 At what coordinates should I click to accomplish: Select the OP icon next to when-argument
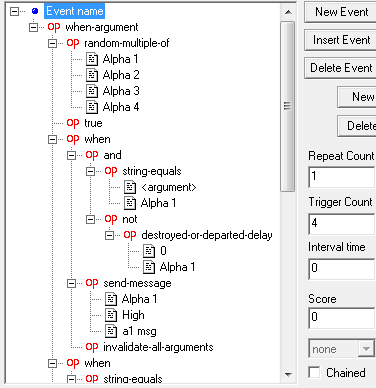point(54,27)
